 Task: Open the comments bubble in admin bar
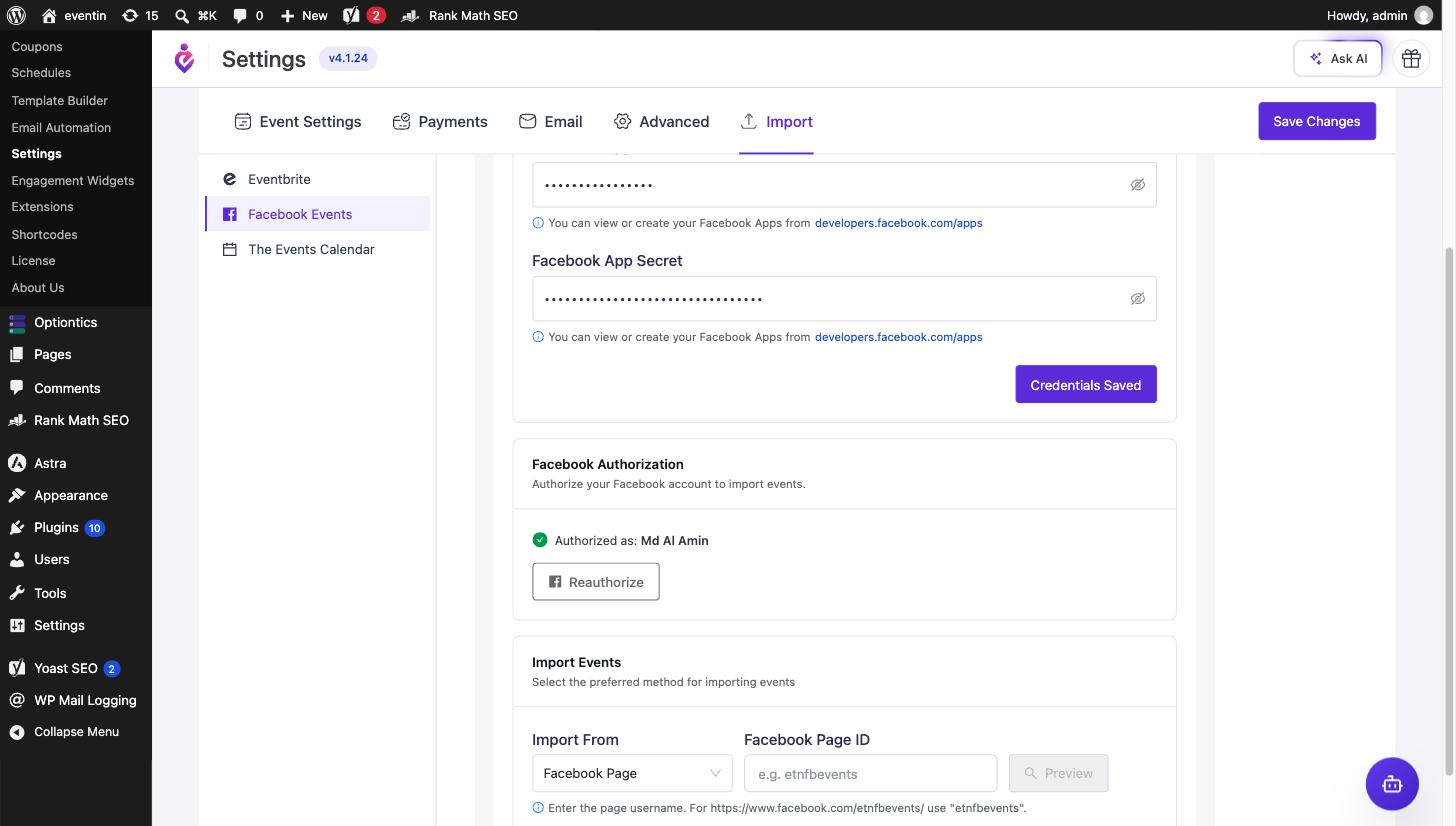(248, 15)
